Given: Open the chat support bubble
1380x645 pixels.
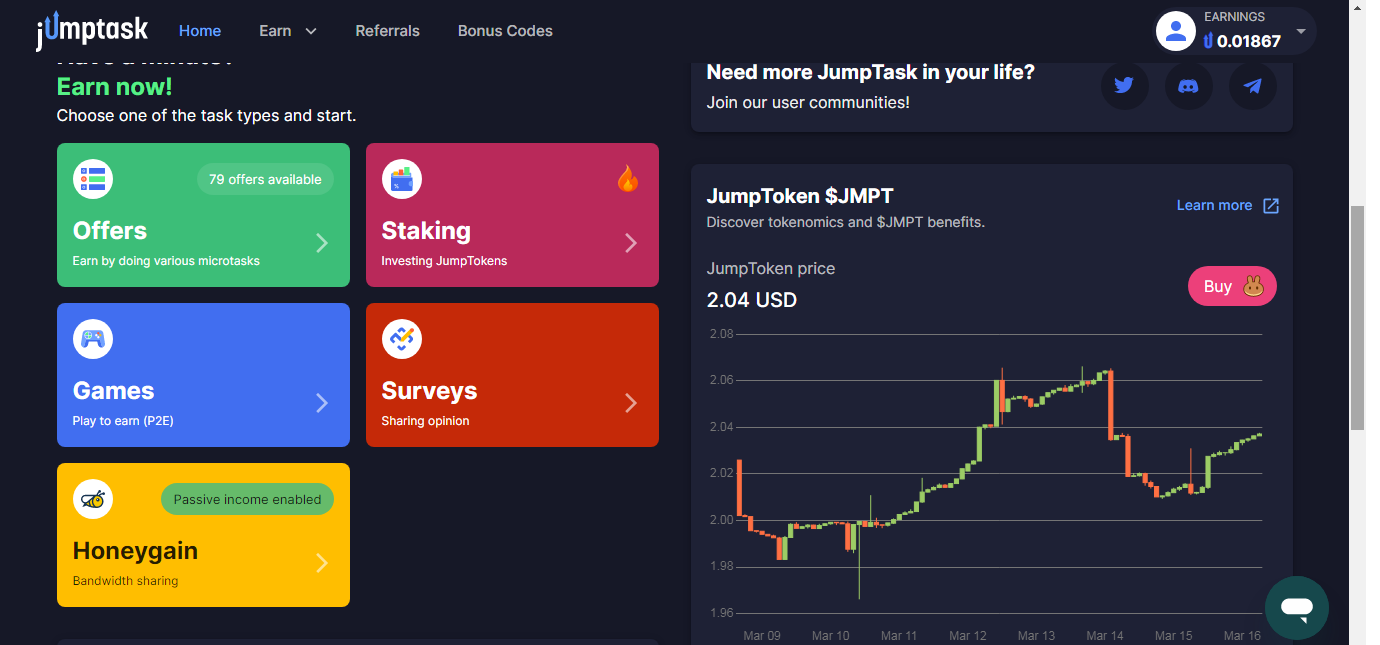Looking at the screenshot, I should [1297, 607].
